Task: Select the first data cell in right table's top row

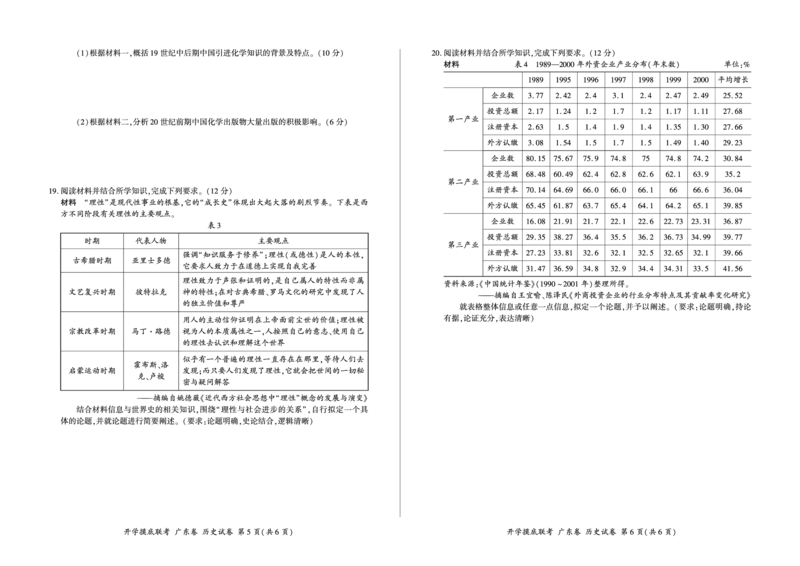Action: (536, 96)
